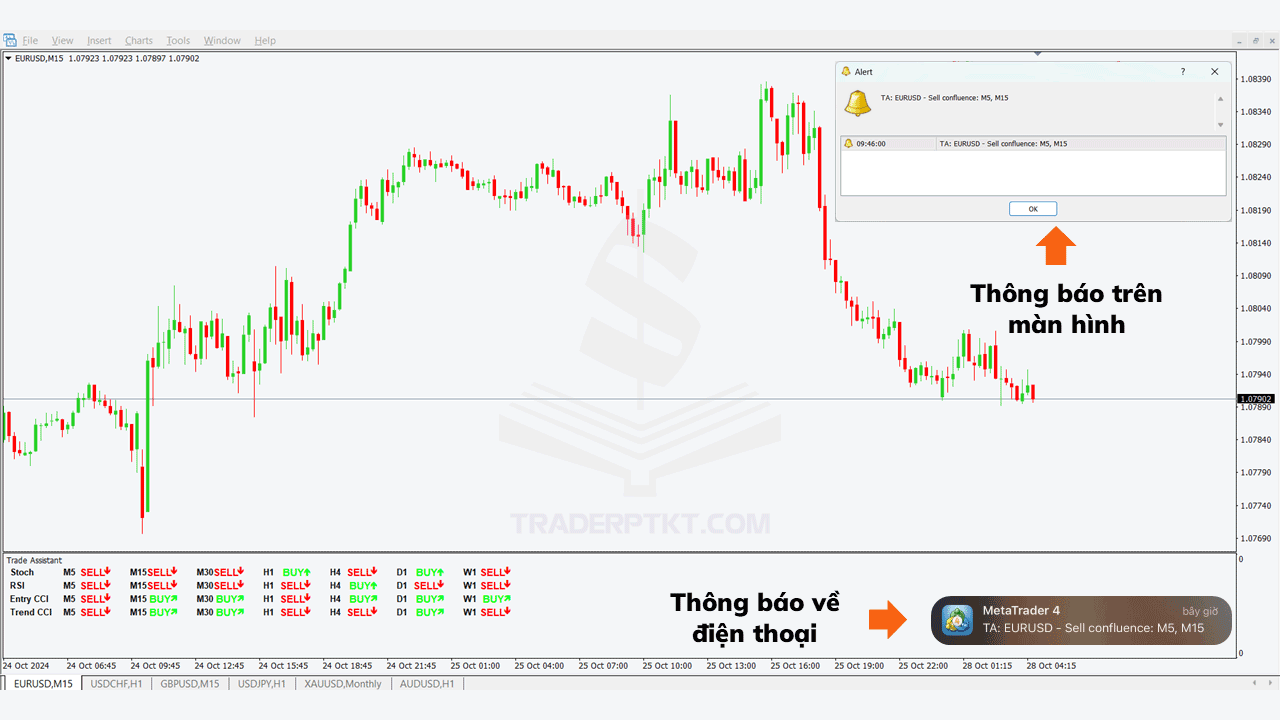Click the 24 Oct 2024 time axis label
This screenshot has height=720, width=1280.
click(25, 665)
